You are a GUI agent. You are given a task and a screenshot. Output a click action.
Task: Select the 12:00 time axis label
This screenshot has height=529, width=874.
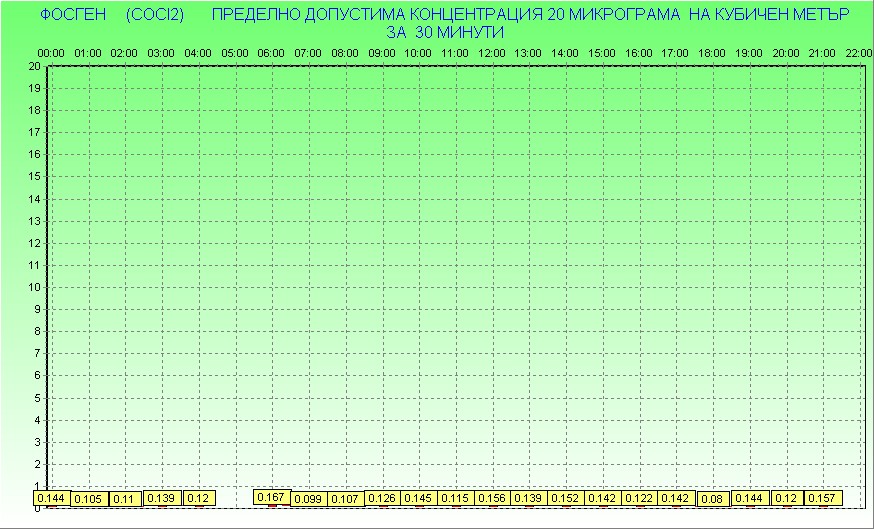pos(492,53)
